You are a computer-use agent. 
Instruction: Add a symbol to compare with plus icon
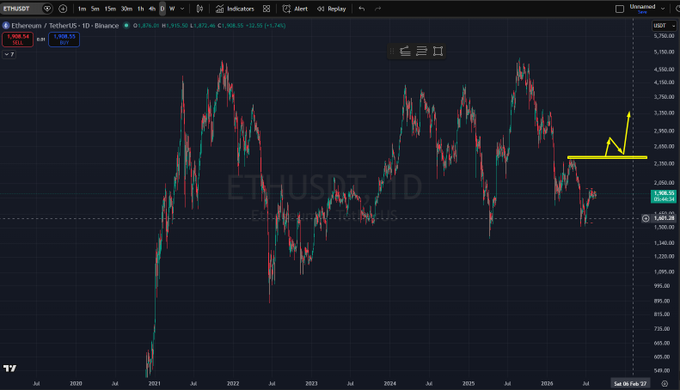pyautogui.click(x=63, y=9)
